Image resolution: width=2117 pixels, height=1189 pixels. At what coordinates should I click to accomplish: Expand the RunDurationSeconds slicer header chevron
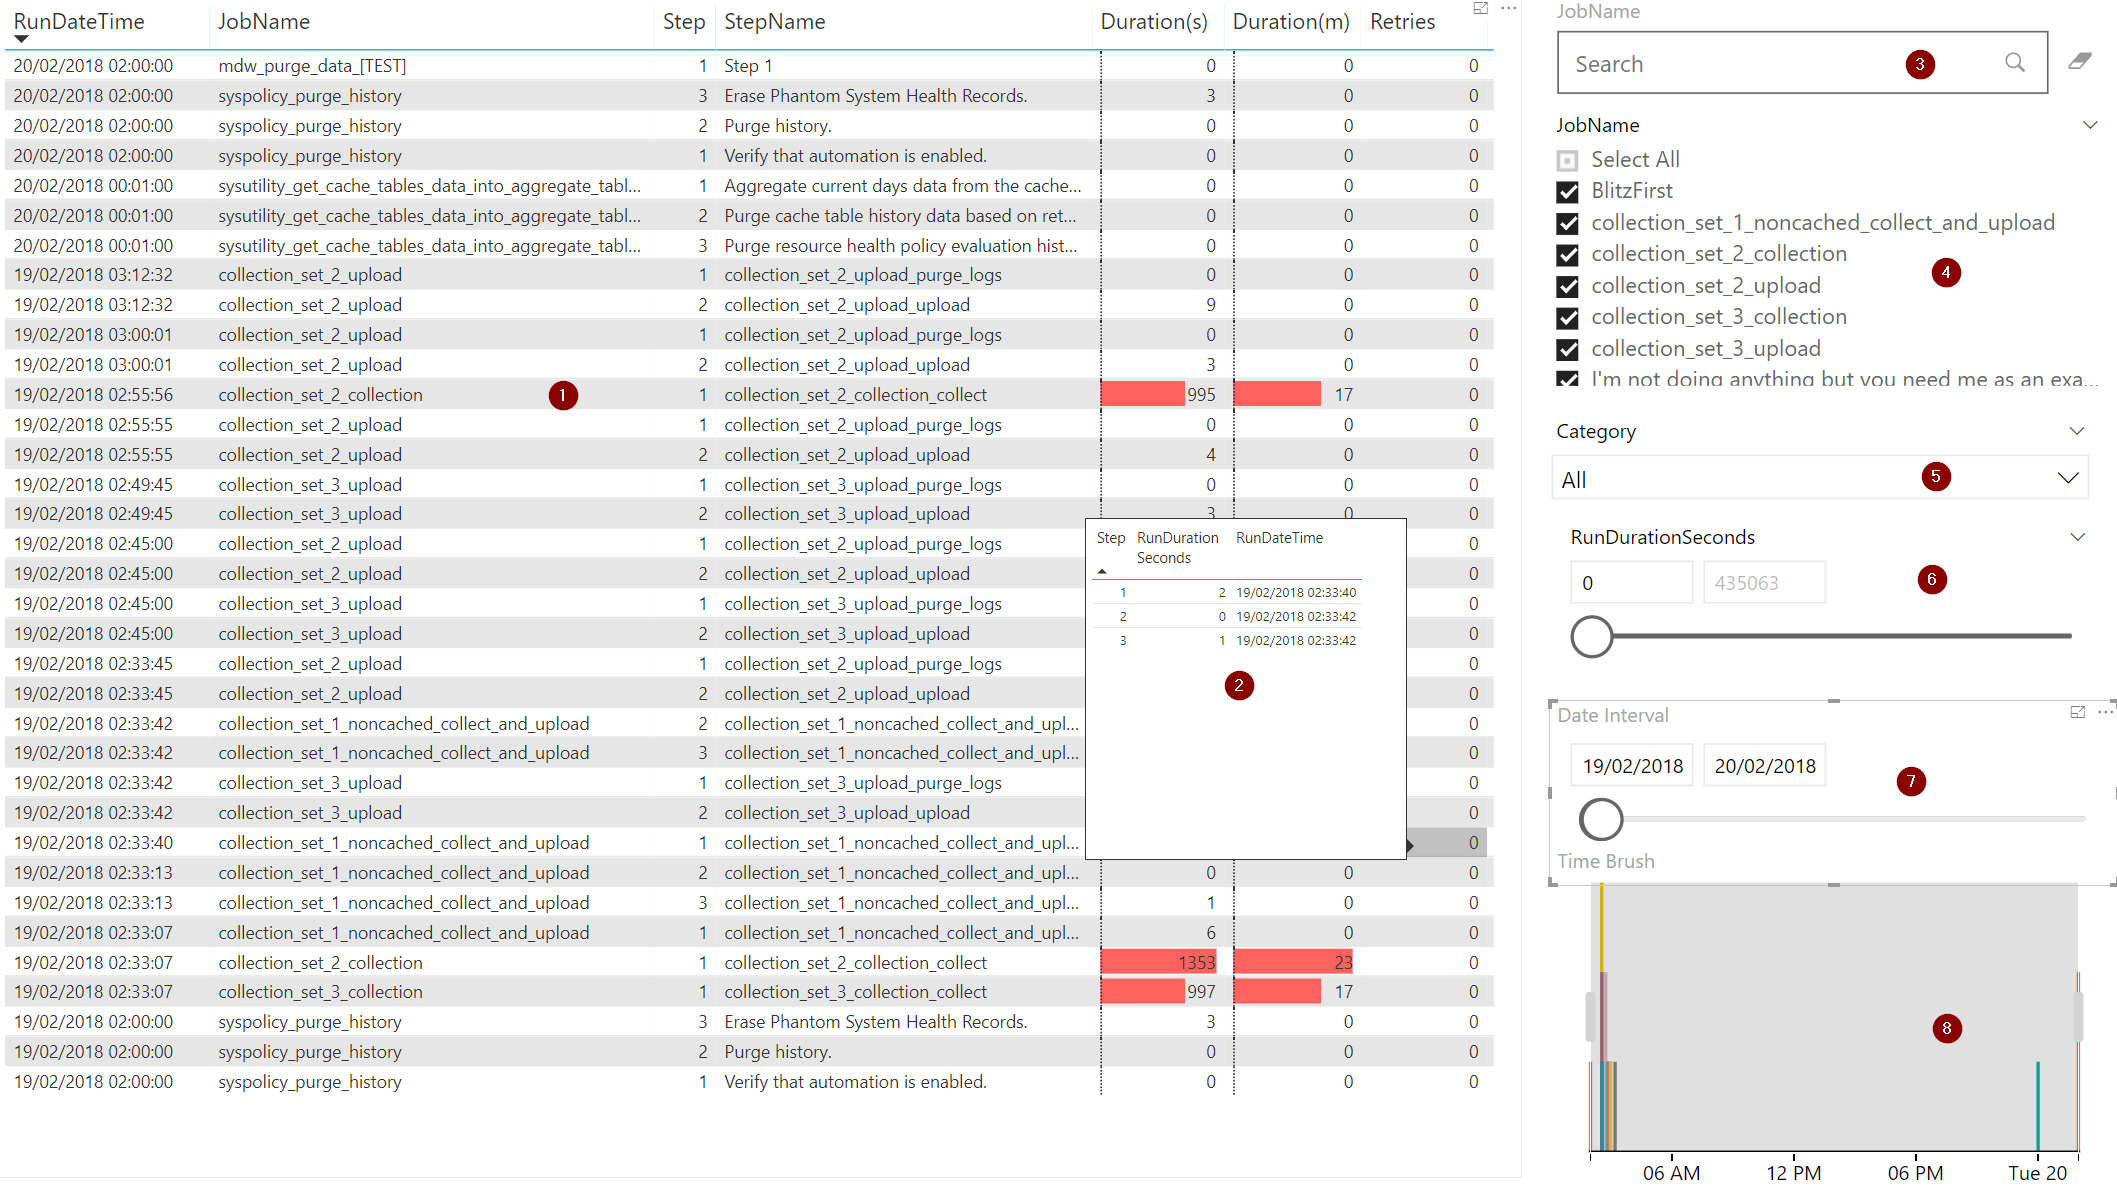tap(2077, 537)
